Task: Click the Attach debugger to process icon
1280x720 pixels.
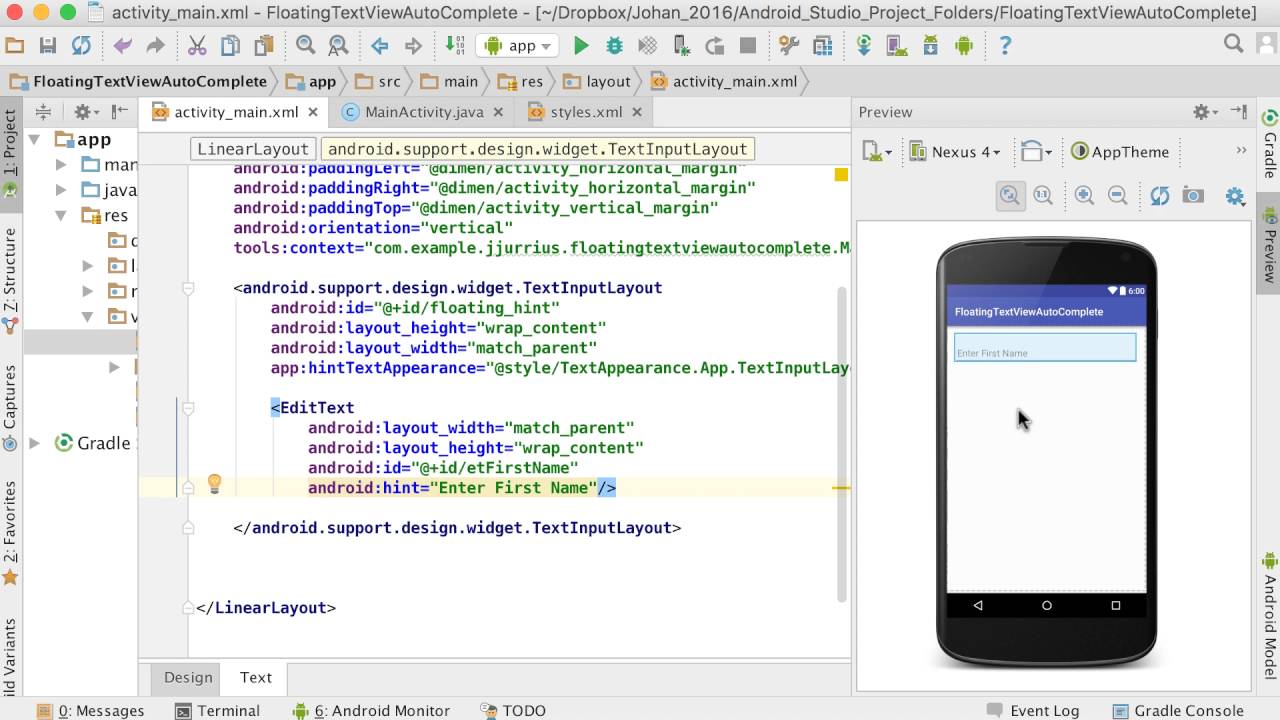Action: click(681, 46)
